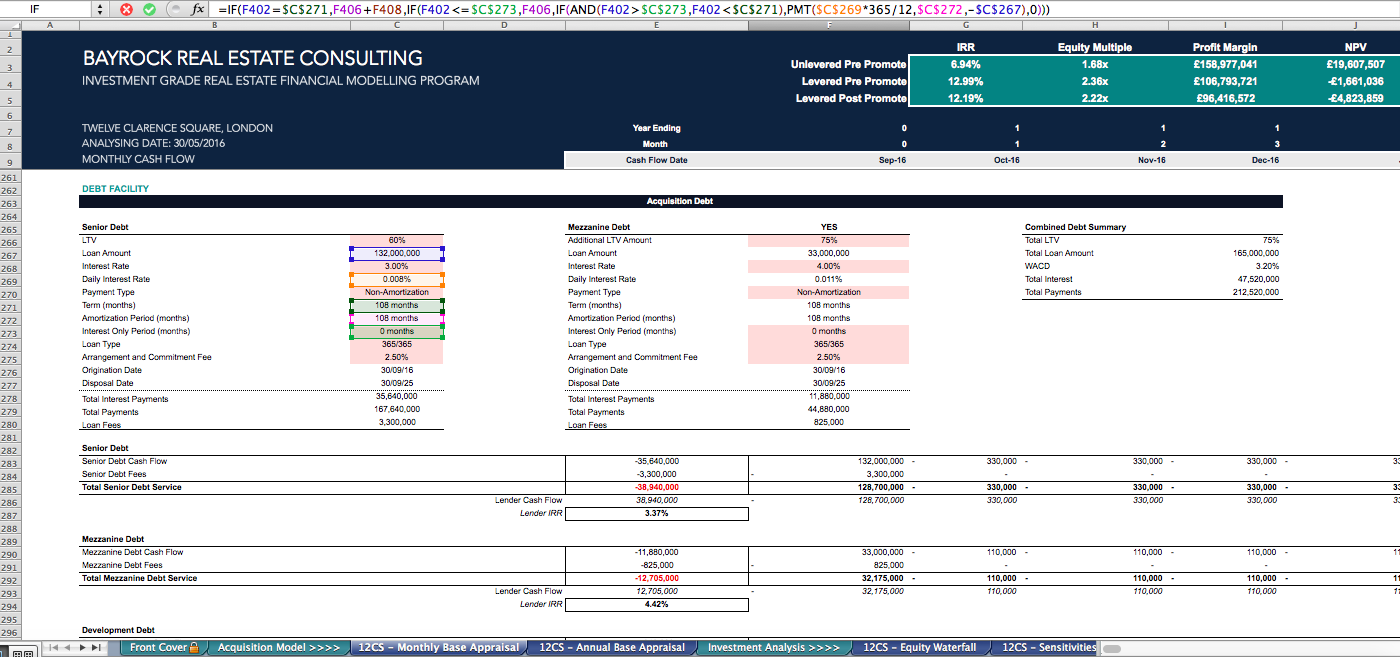Click the Mezzanine Additional LTV Amount 75%
1400x657 pixels.
[x=829, y=241]
